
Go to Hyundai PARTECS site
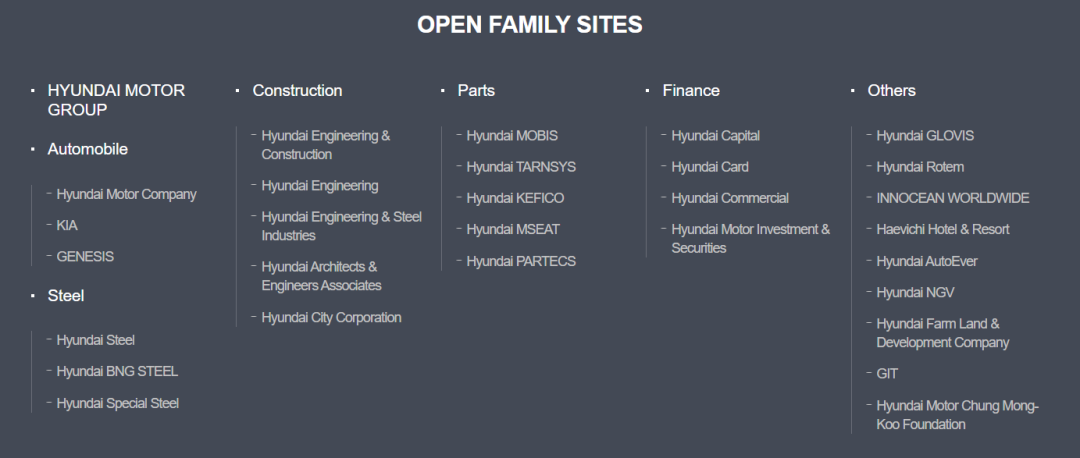(521, 261)
